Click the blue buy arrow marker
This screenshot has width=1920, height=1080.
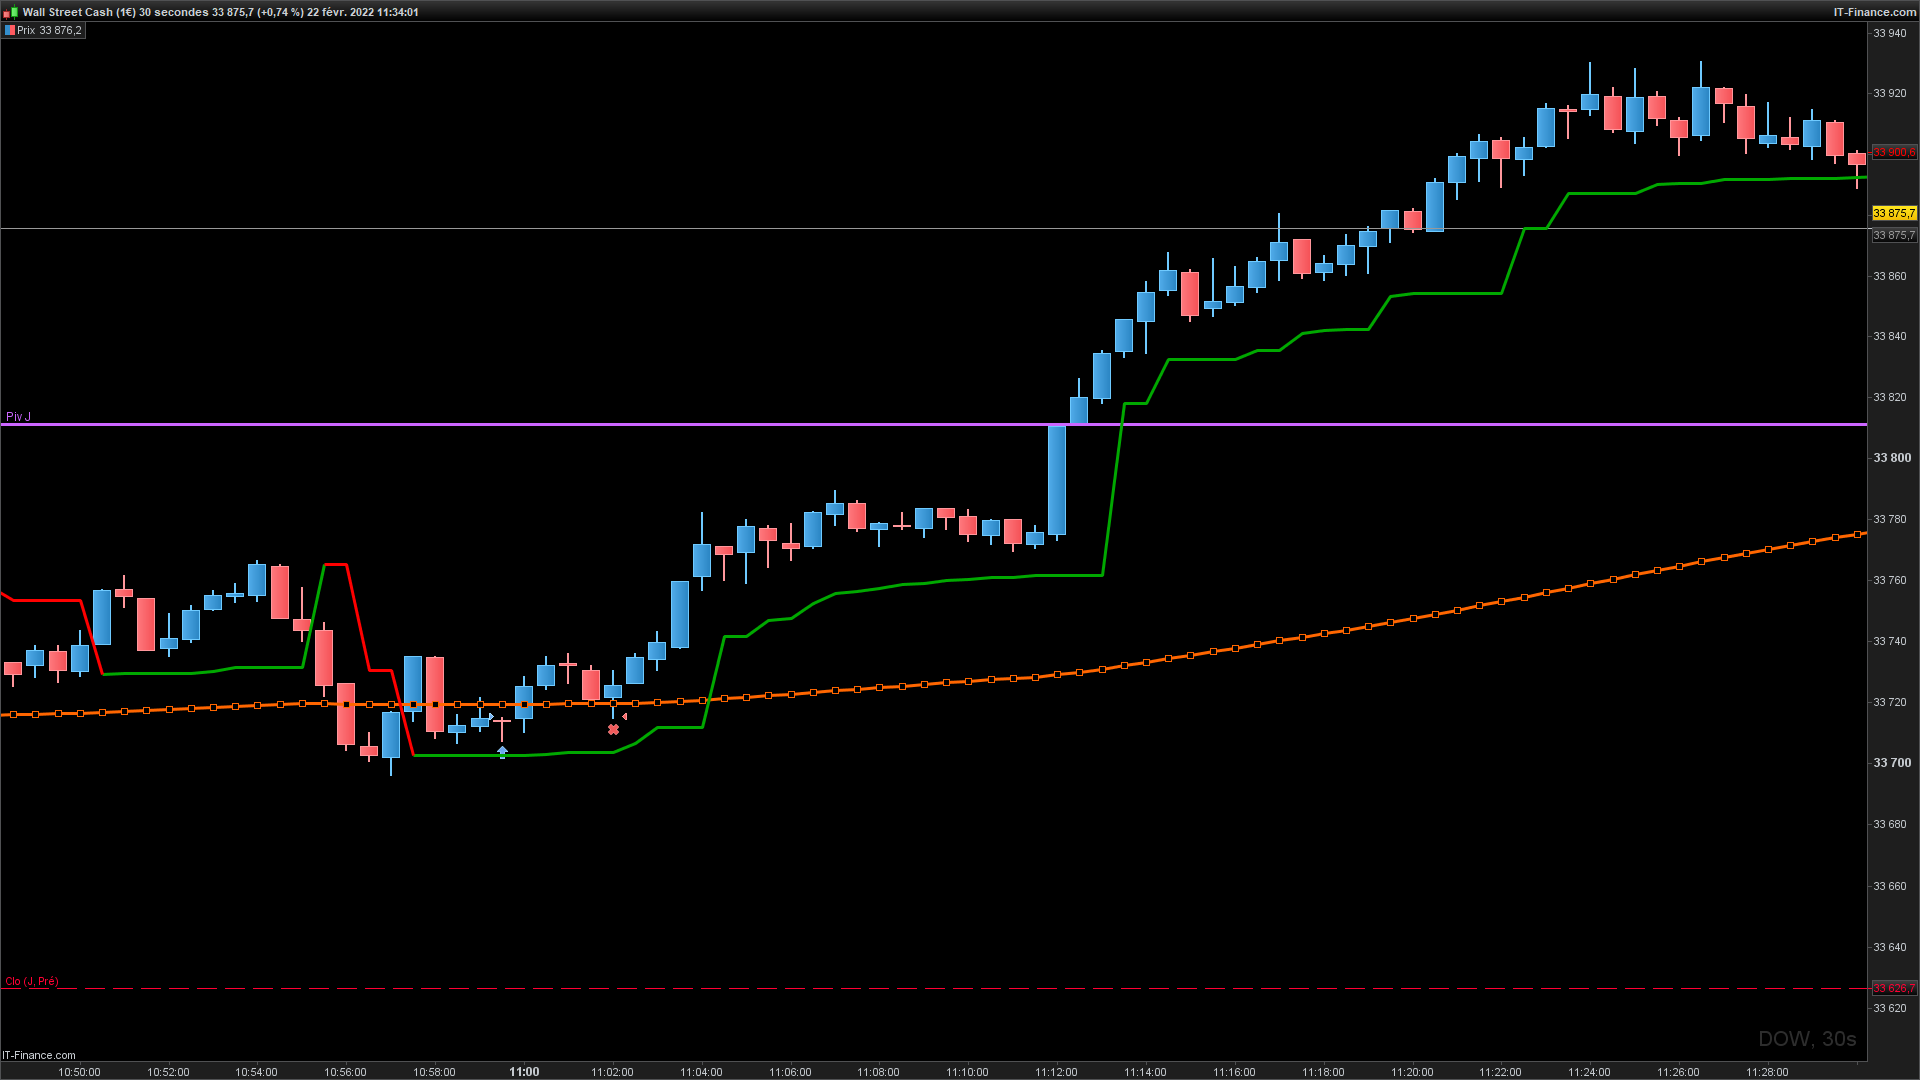pyautogui.click(x=502, y=751)
